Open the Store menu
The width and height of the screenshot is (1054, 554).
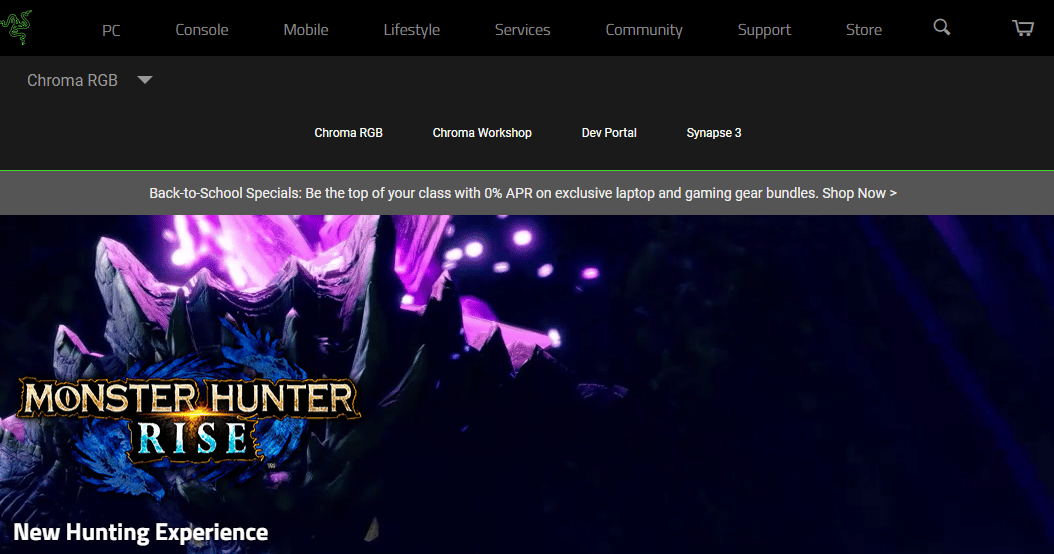[864, 30]
